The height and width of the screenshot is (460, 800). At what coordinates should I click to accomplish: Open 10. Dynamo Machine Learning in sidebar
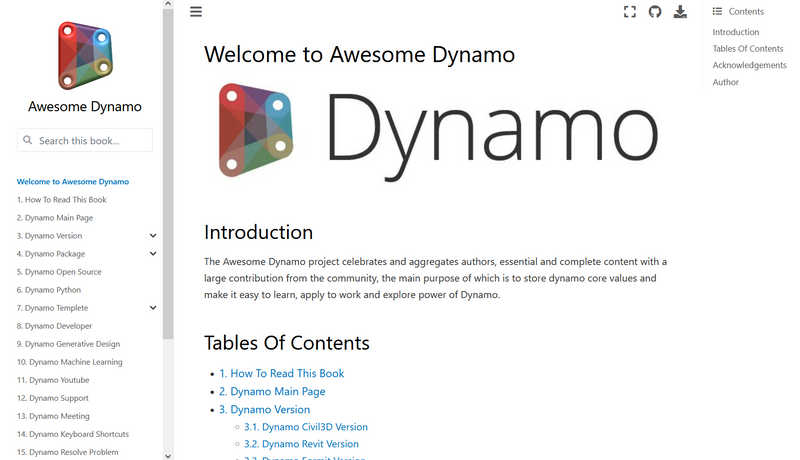point(69,362)
